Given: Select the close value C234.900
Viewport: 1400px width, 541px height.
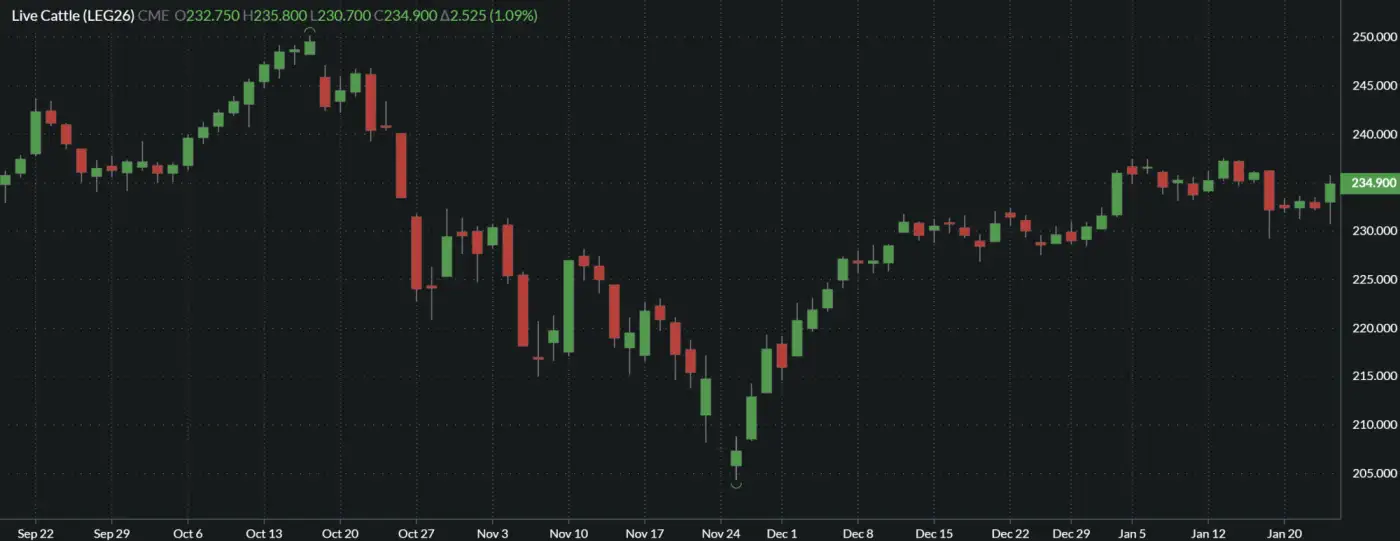Looking at the screenshot, I should pos(405,16).
